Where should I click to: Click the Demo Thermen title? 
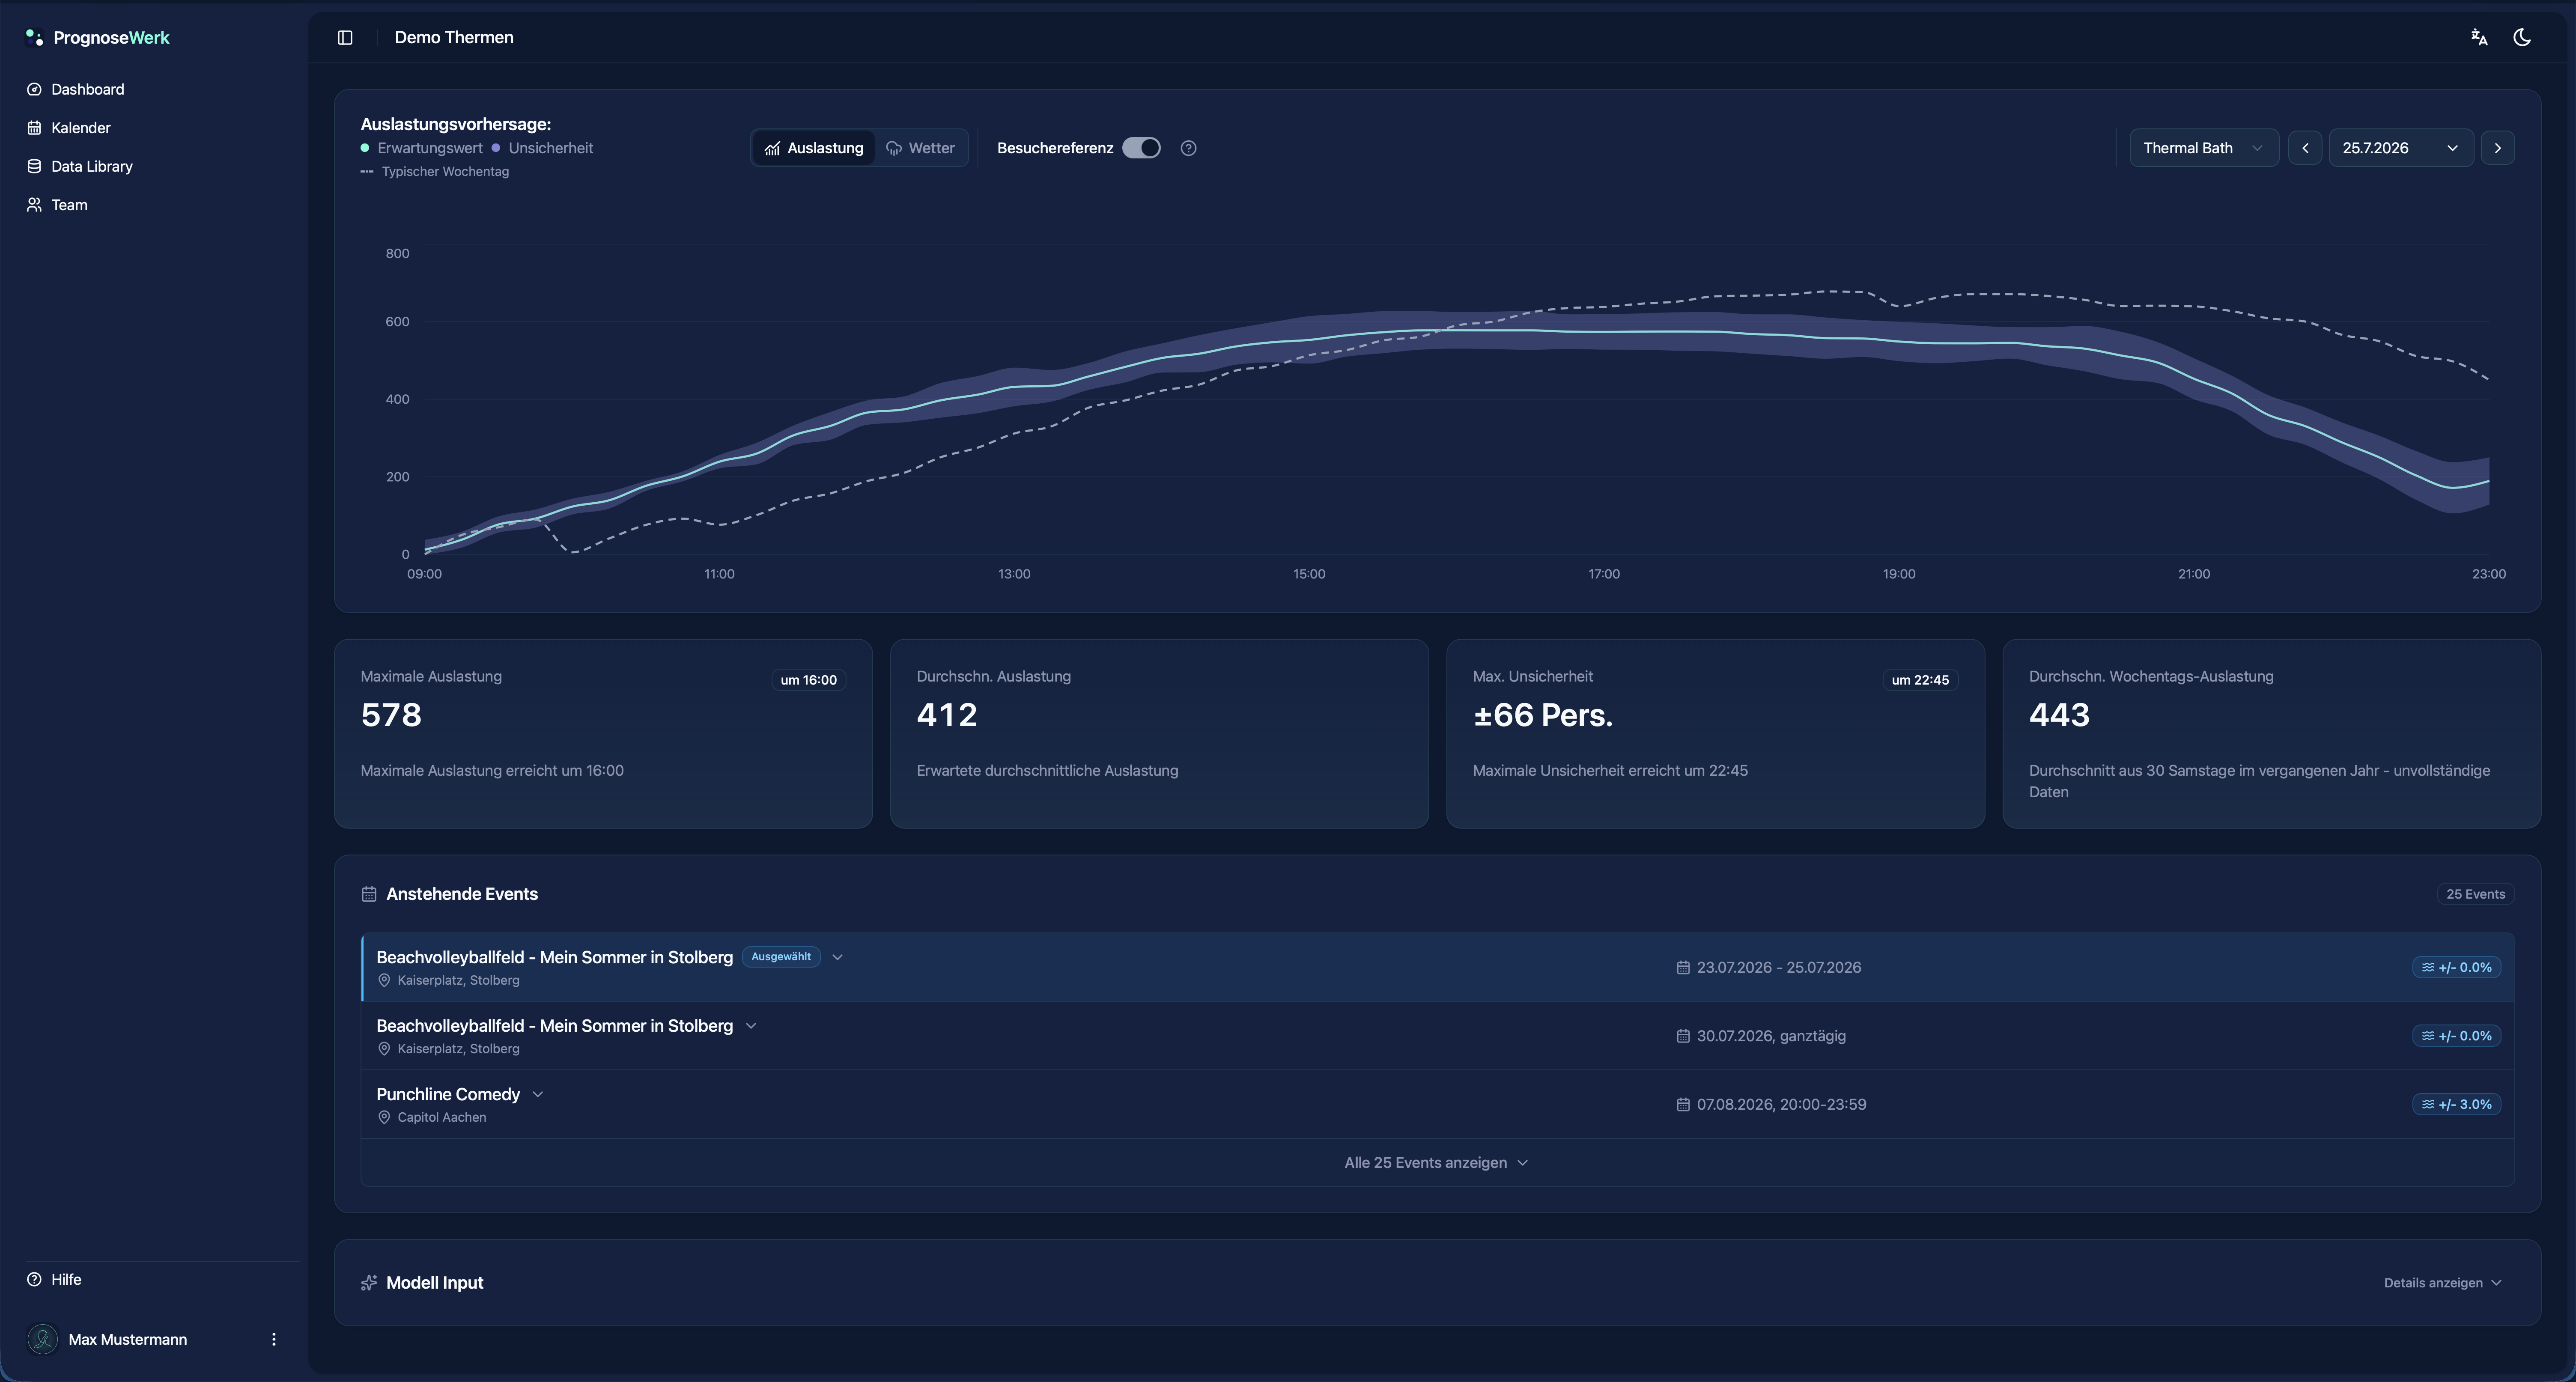pos(454,38)
